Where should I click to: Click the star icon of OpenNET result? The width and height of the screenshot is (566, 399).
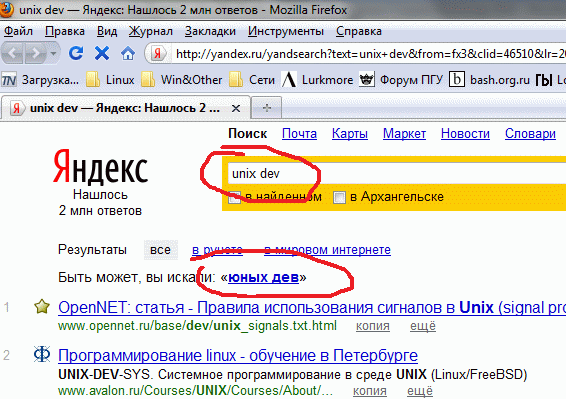[42, 307]
